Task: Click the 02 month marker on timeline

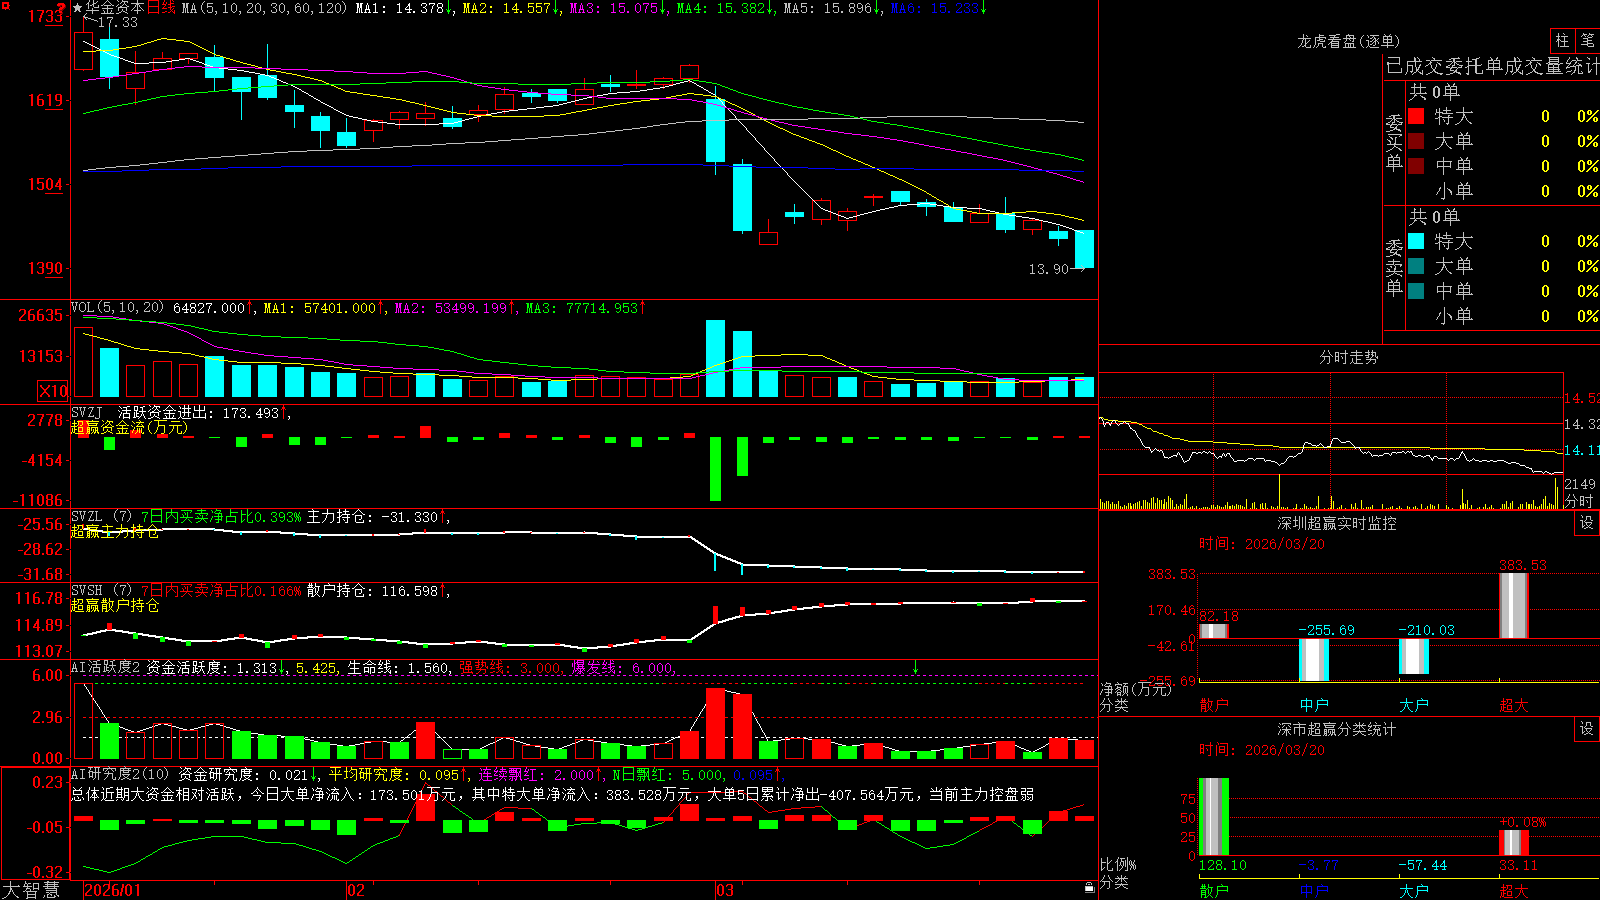Action: point(355,890)
